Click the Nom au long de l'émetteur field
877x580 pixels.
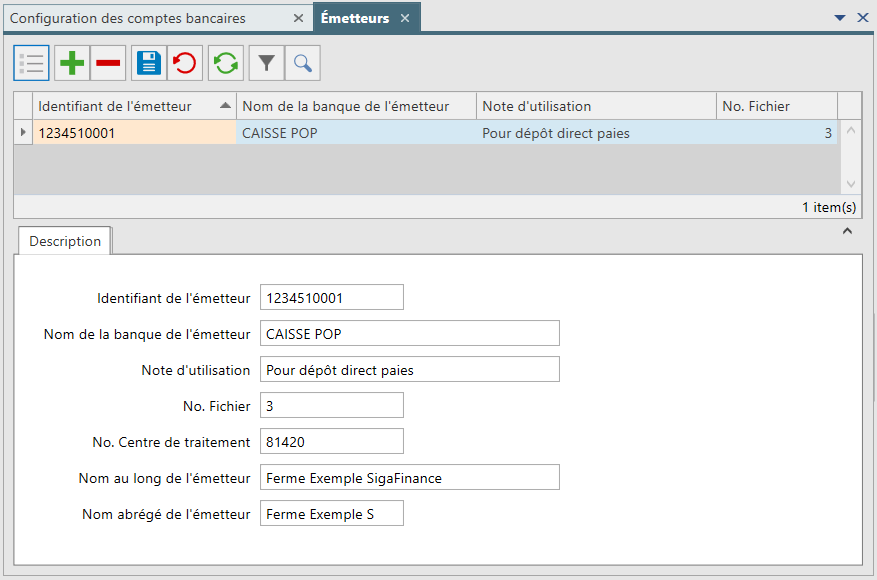click(409, 477)
